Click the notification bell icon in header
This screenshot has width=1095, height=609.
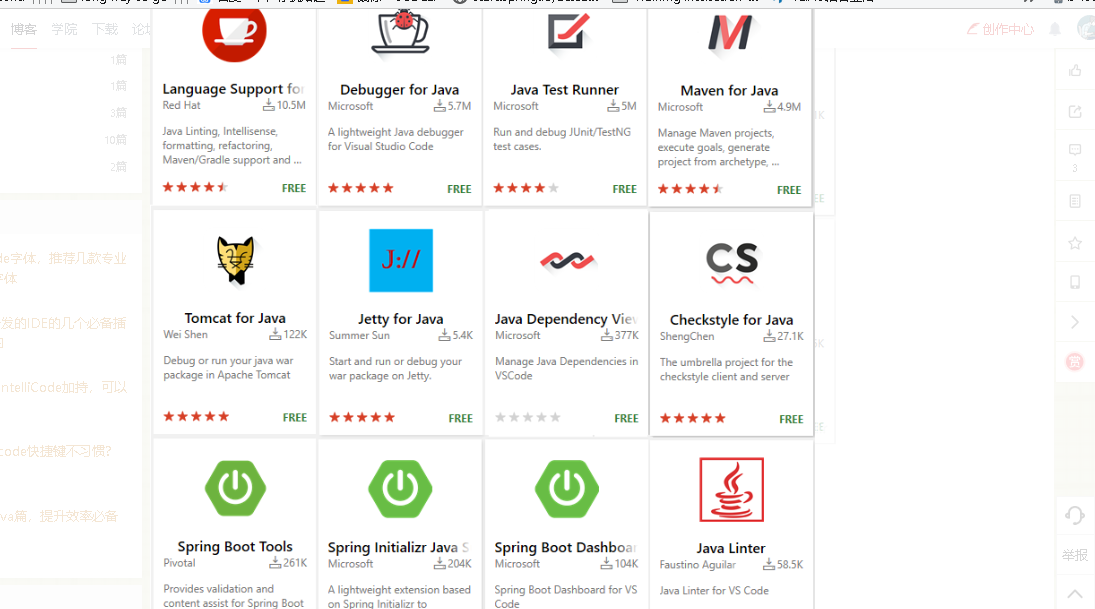pos(1054,29)
